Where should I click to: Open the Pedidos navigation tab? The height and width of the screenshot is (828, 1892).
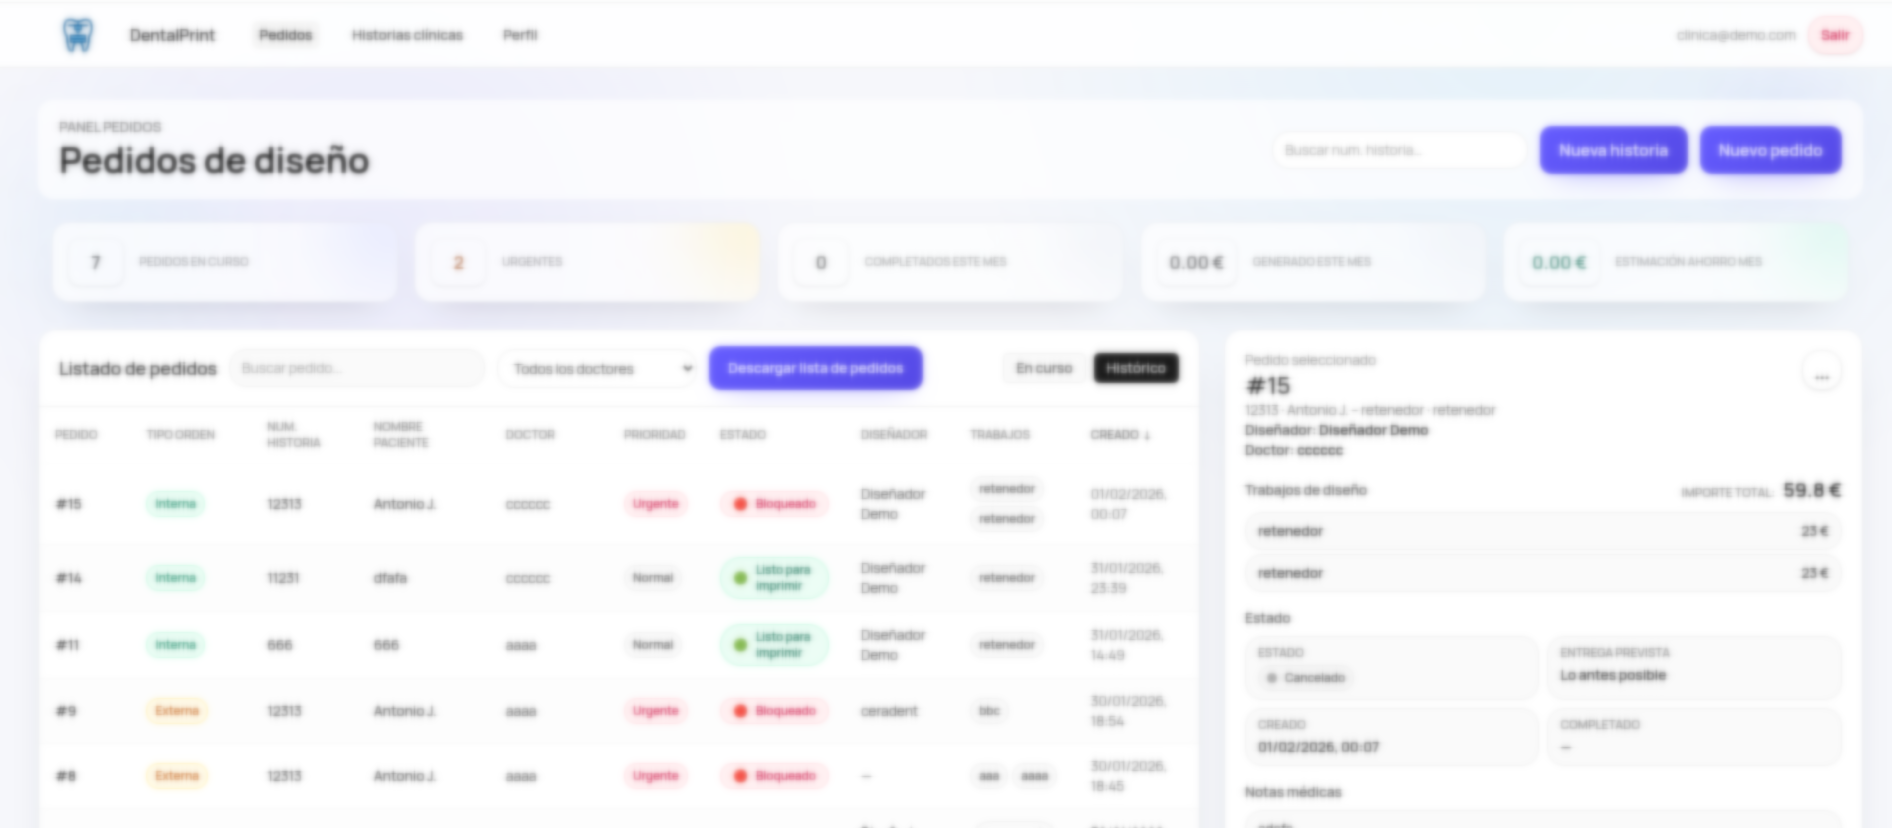point(285,35)
